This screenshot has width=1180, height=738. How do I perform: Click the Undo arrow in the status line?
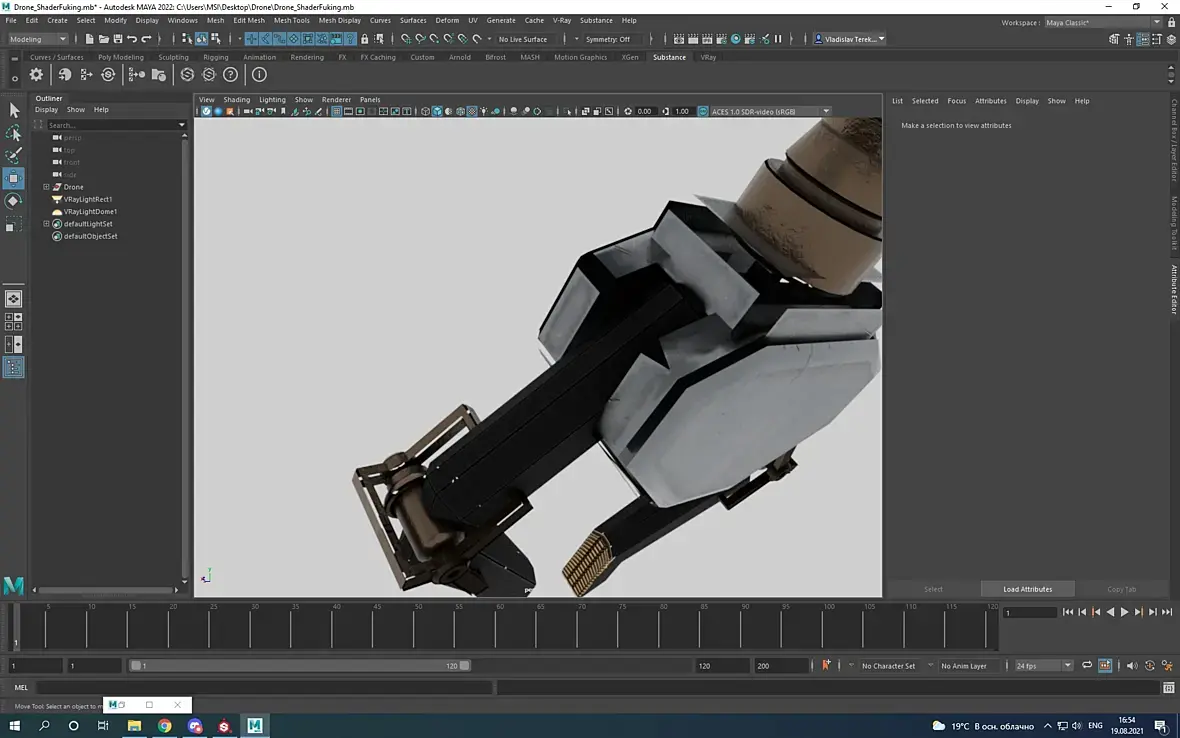132,39
